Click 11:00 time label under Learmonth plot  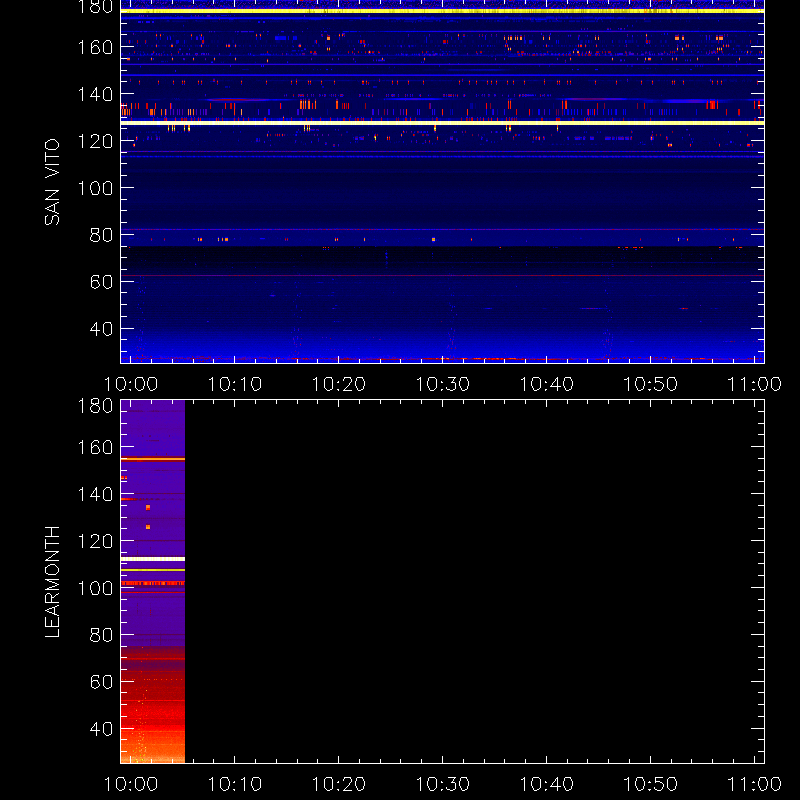coord(755,784)
